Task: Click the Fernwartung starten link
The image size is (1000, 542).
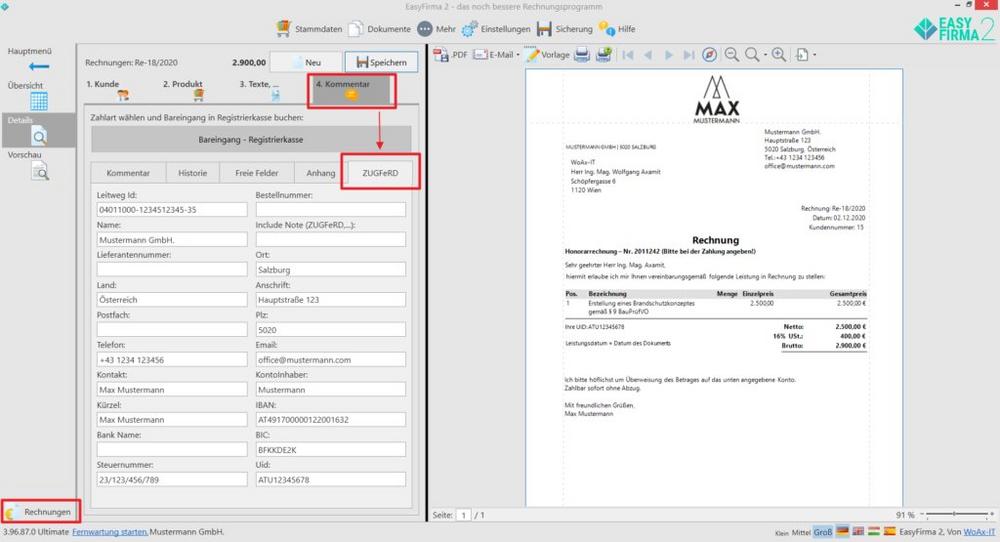Action: click(110, 531)
